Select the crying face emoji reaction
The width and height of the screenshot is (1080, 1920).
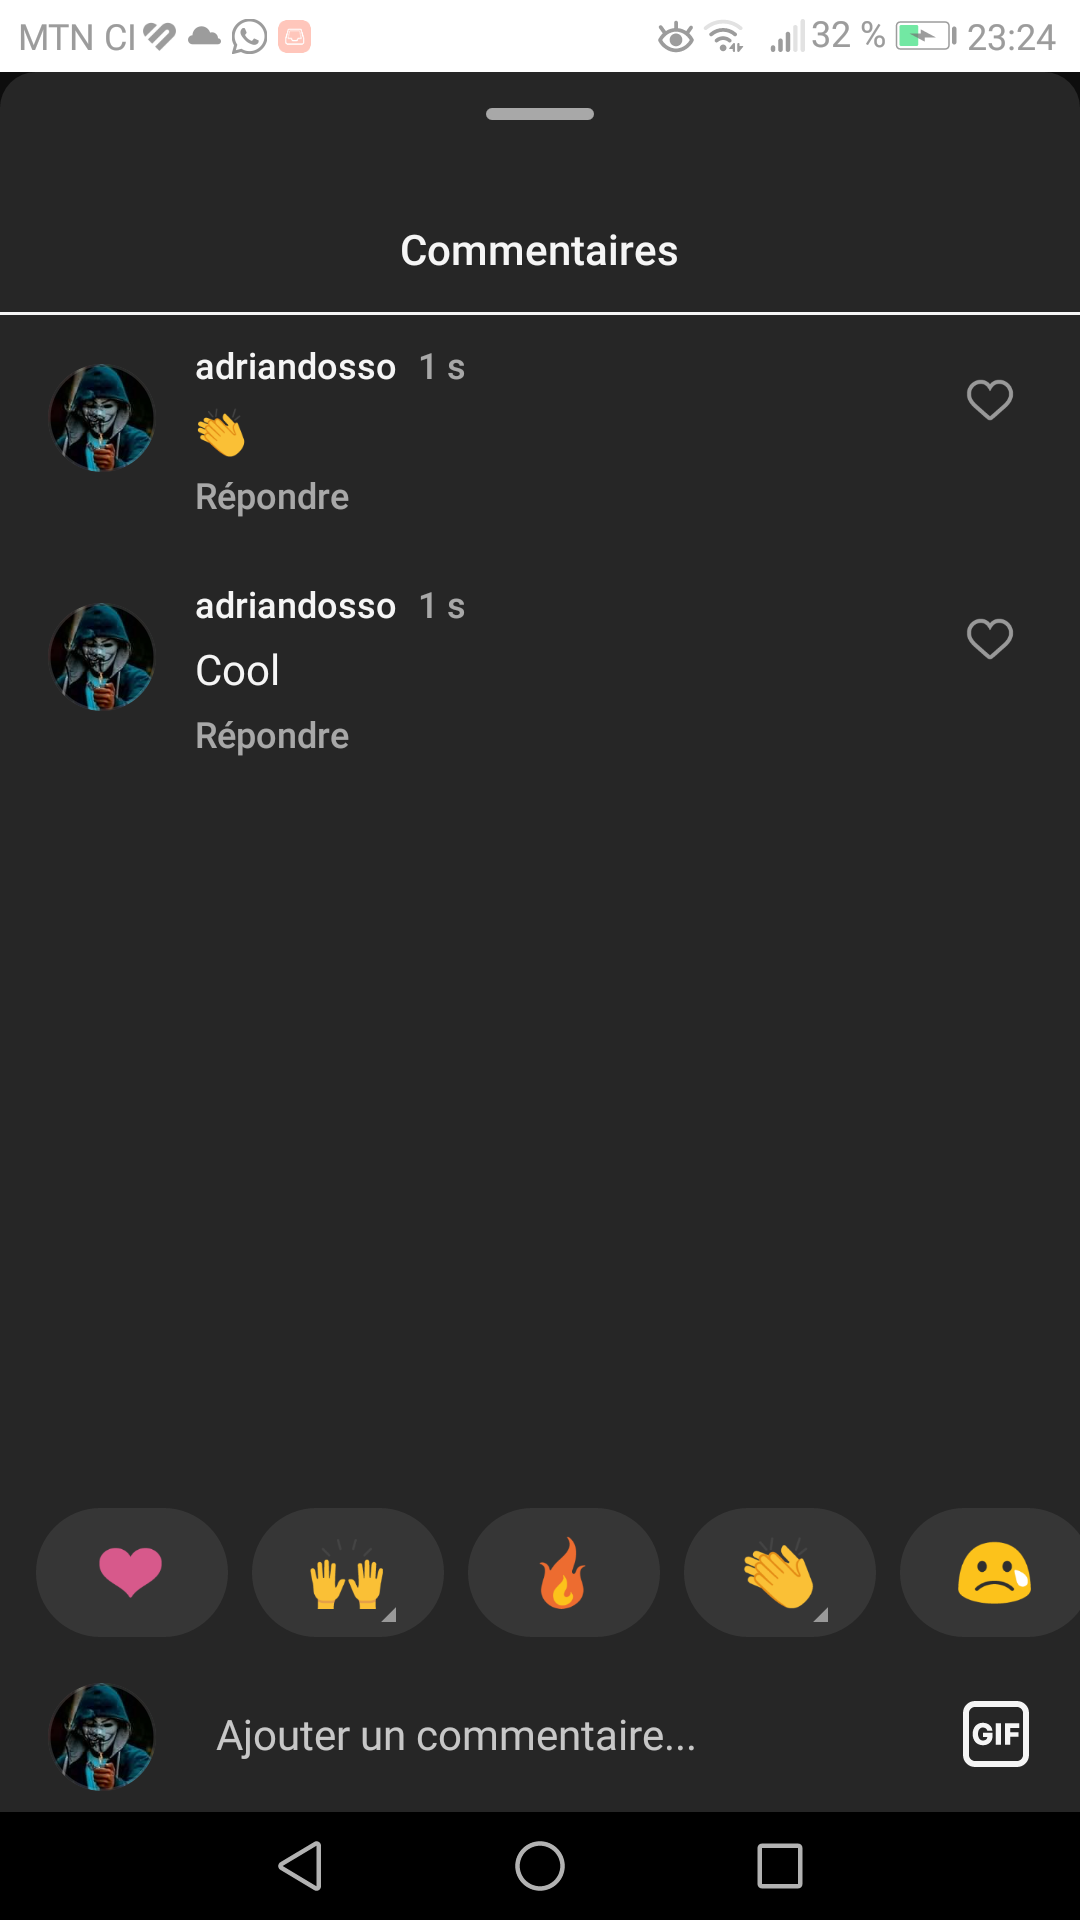[993, 1572]
